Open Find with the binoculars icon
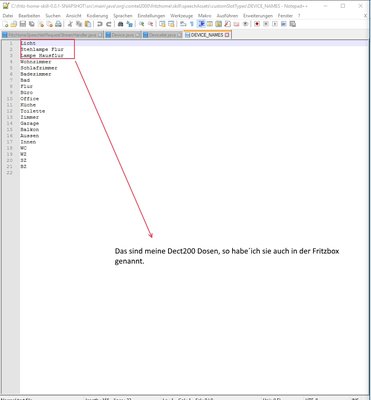 point(120,24)
